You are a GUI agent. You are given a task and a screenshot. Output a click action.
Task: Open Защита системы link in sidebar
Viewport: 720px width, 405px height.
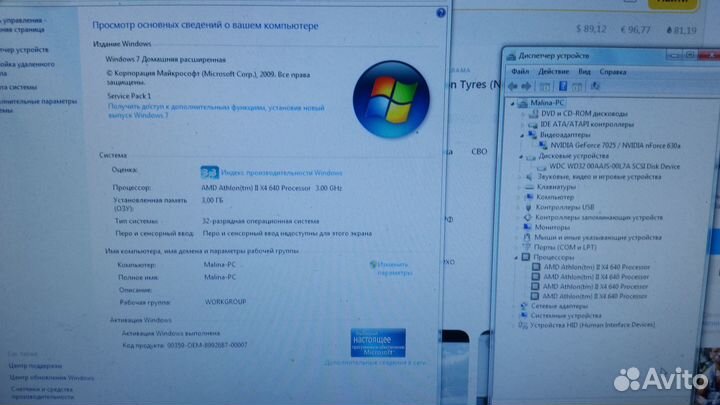pyautogui.click(x=18, y=87)
